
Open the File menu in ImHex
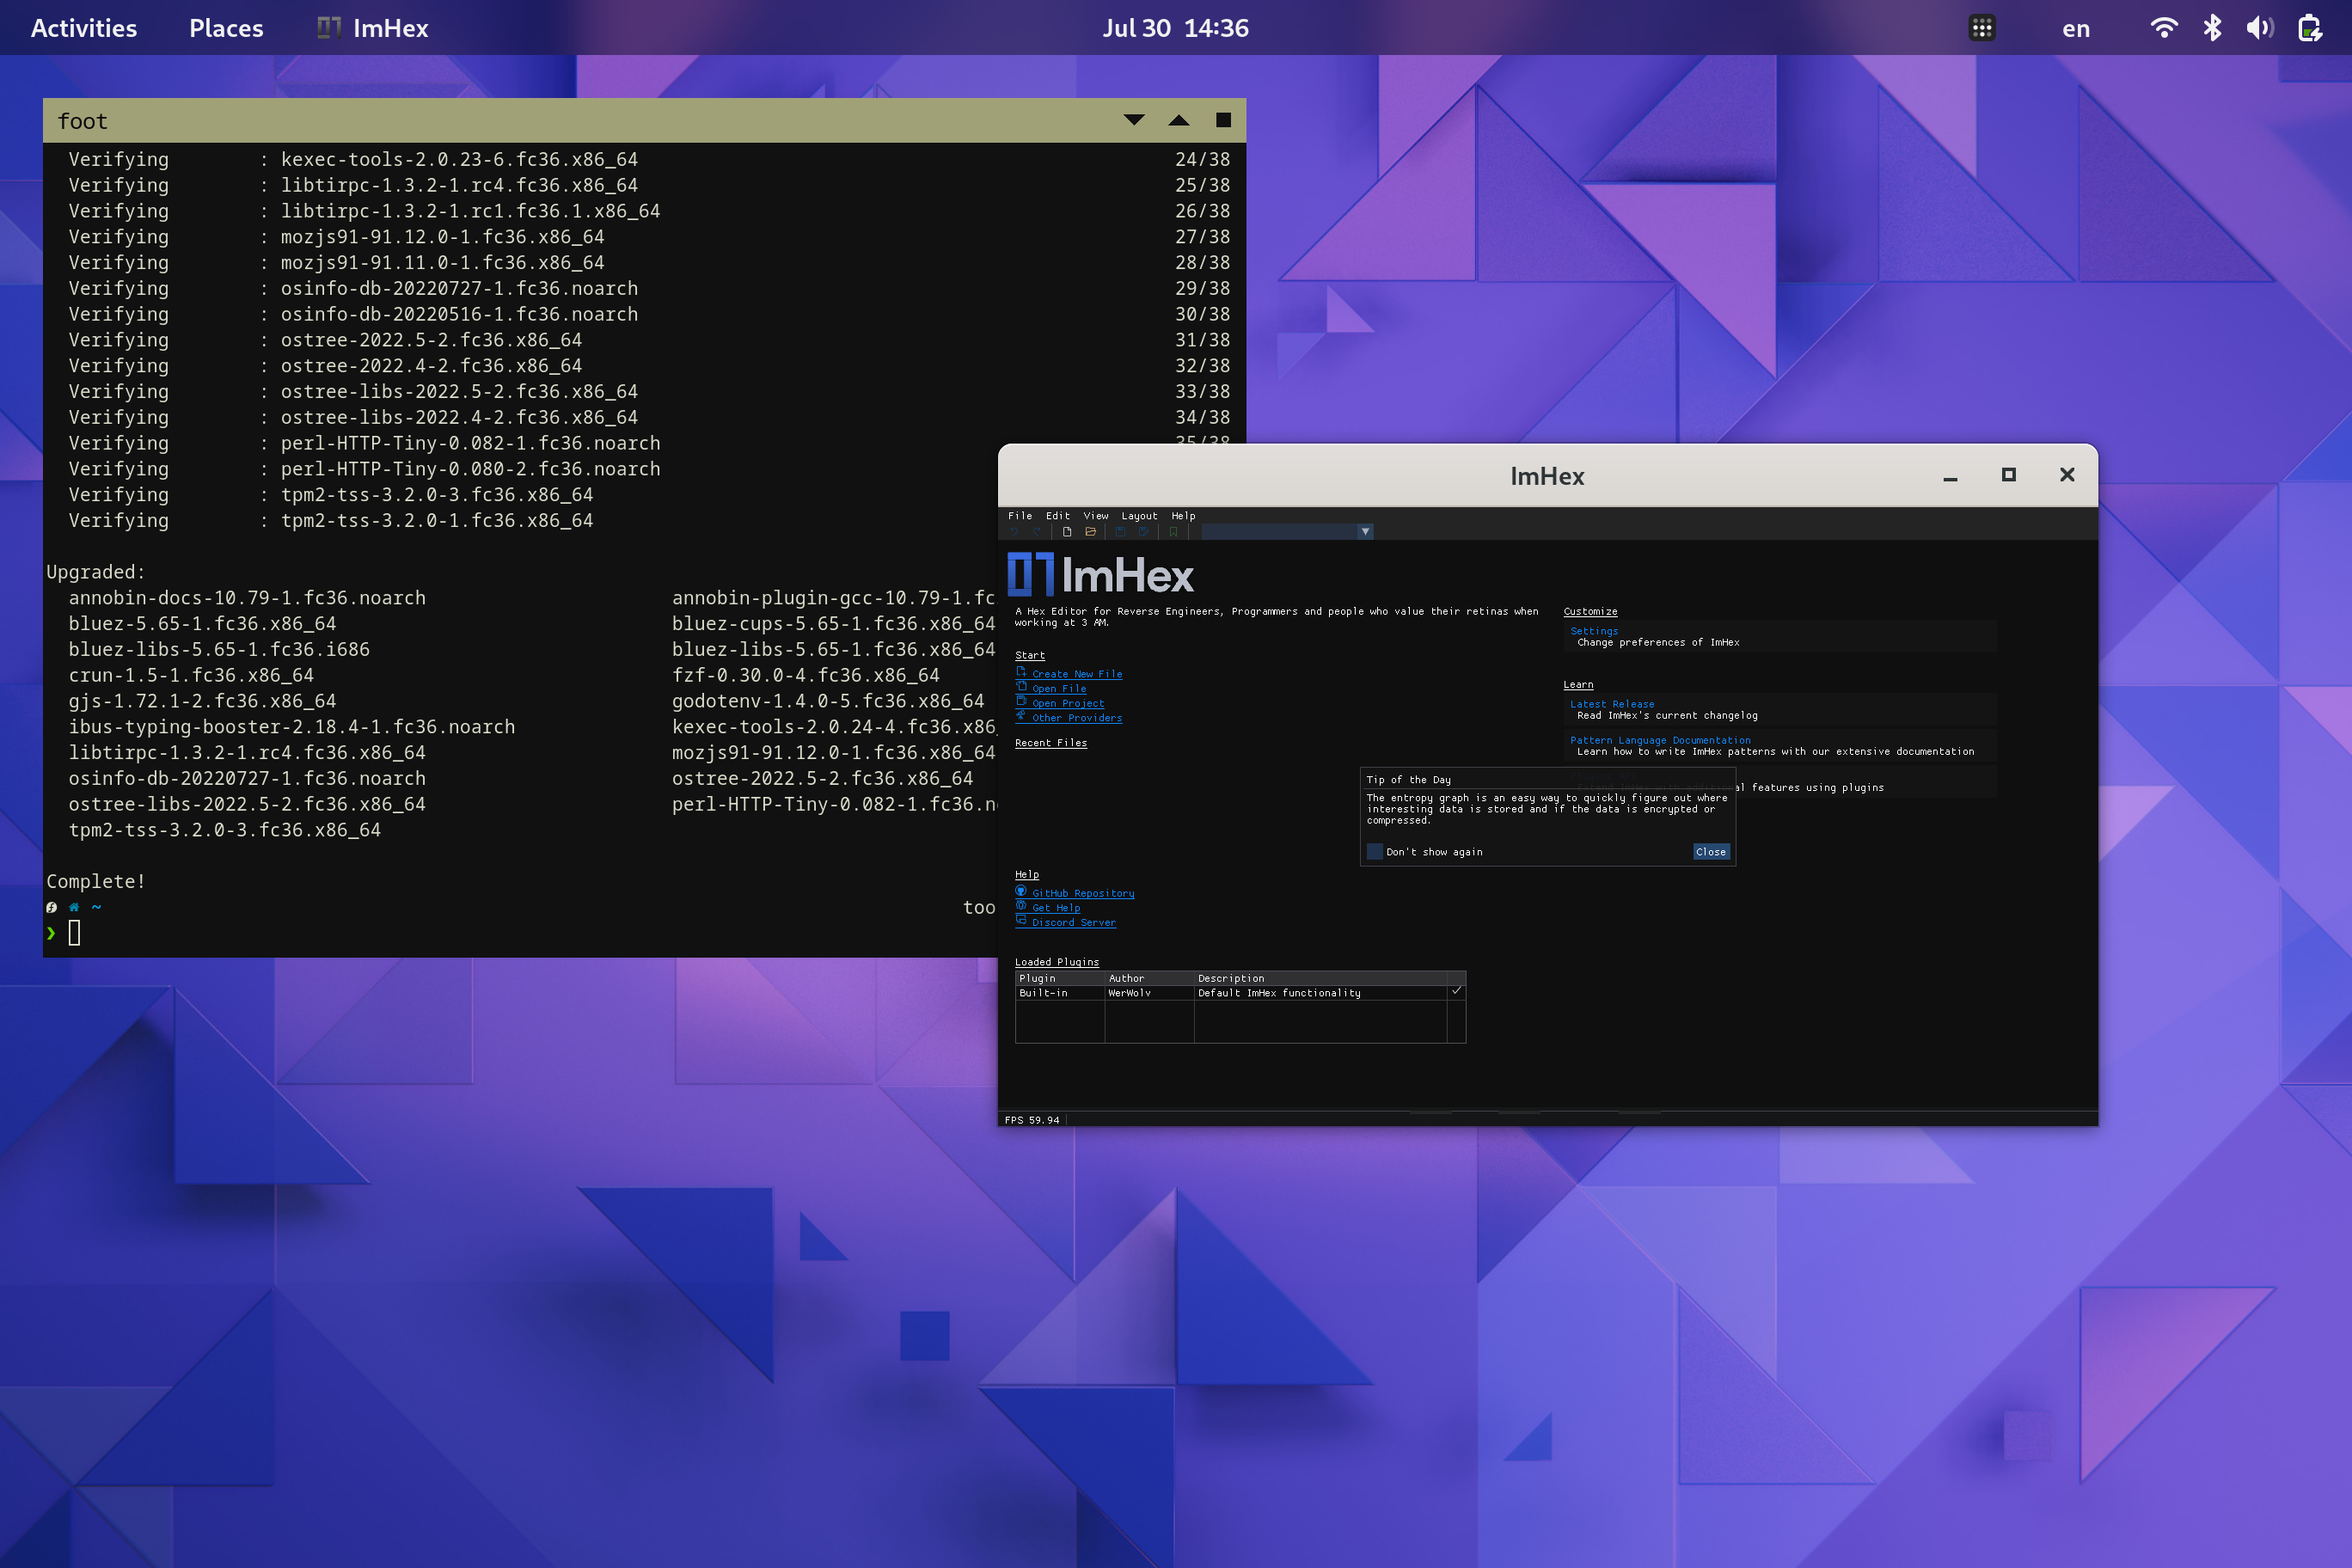[x=1020, y=516]
